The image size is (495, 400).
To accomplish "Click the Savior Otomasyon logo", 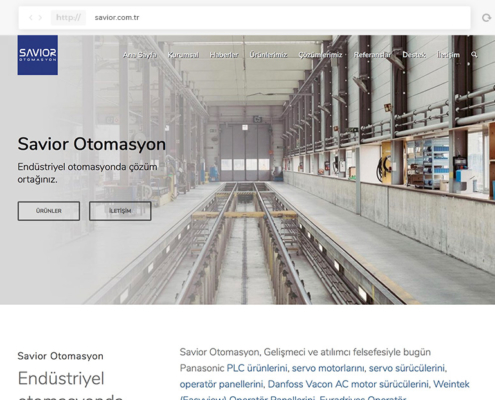I will [38, 55].
